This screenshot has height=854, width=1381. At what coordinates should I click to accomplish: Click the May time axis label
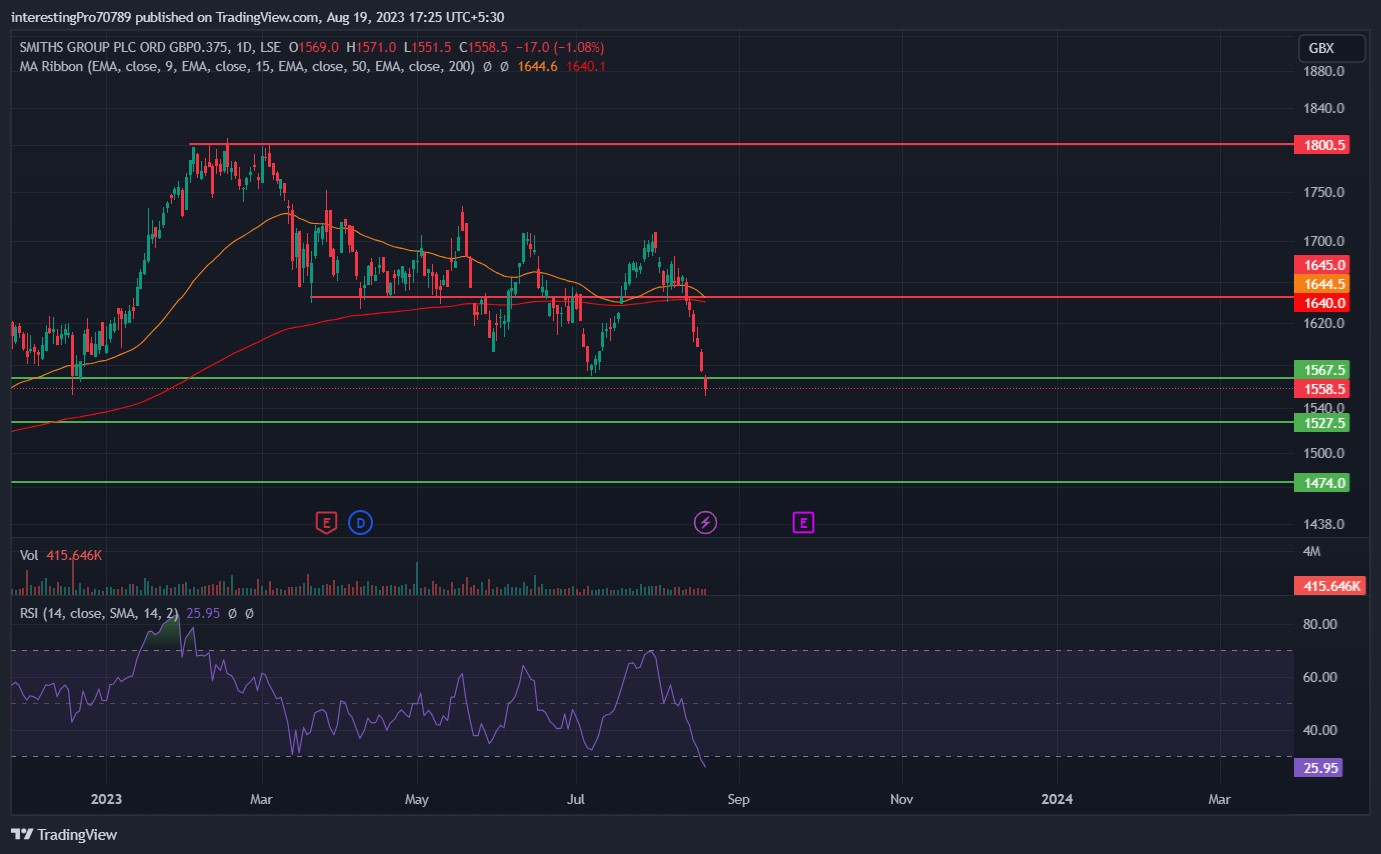(x=417, y=799)
